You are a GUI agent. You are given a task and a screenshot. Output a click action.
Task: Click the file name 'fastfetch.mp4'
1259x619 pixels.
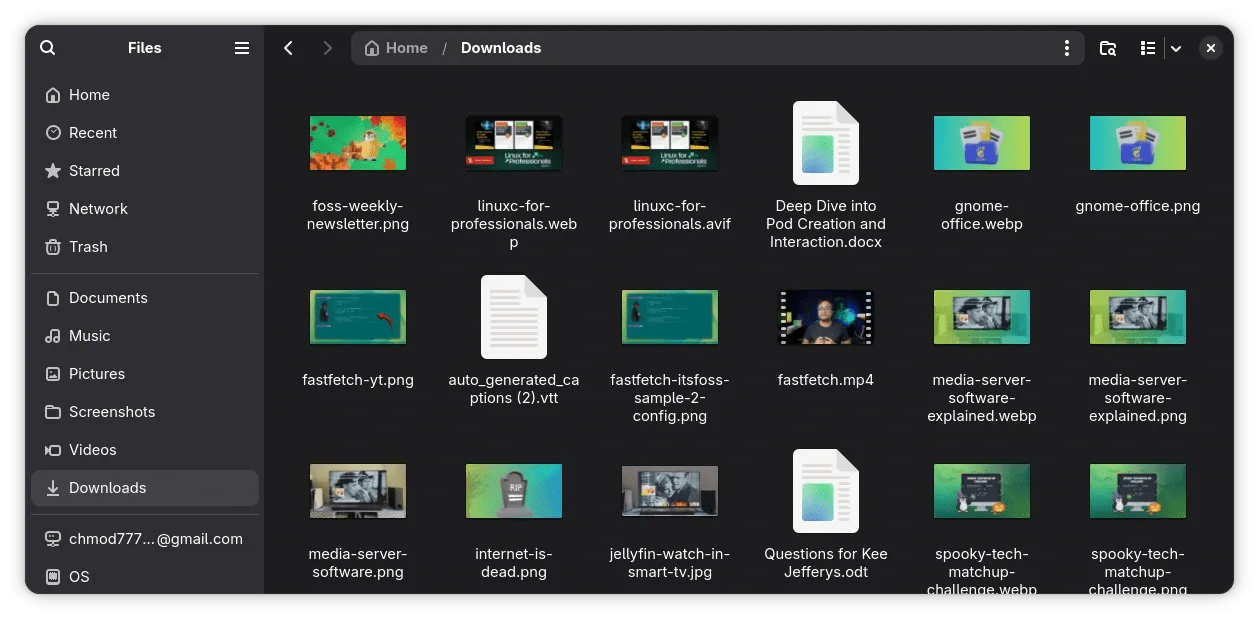tap(826, 380)
